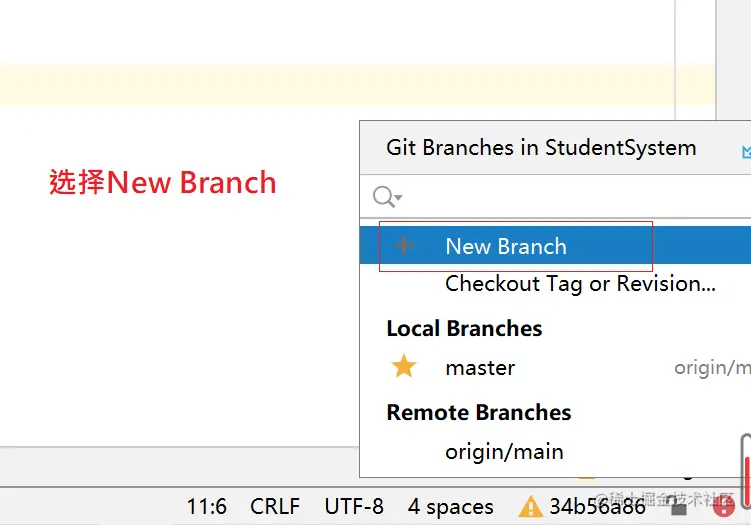Screen dimensions: 751x525
Task: Change UTF-8 file encoding in status bar
Action: (354, 507)
